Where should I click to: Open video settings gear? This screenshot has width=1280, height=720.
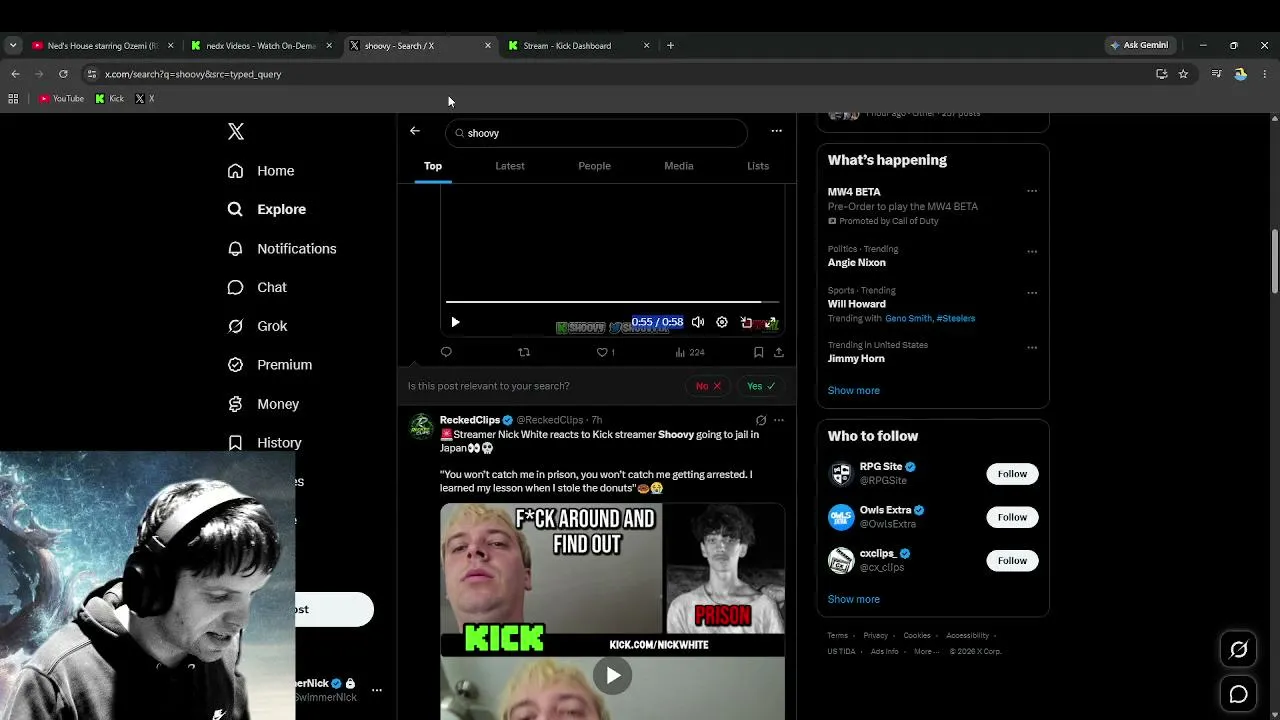(722, 322)
